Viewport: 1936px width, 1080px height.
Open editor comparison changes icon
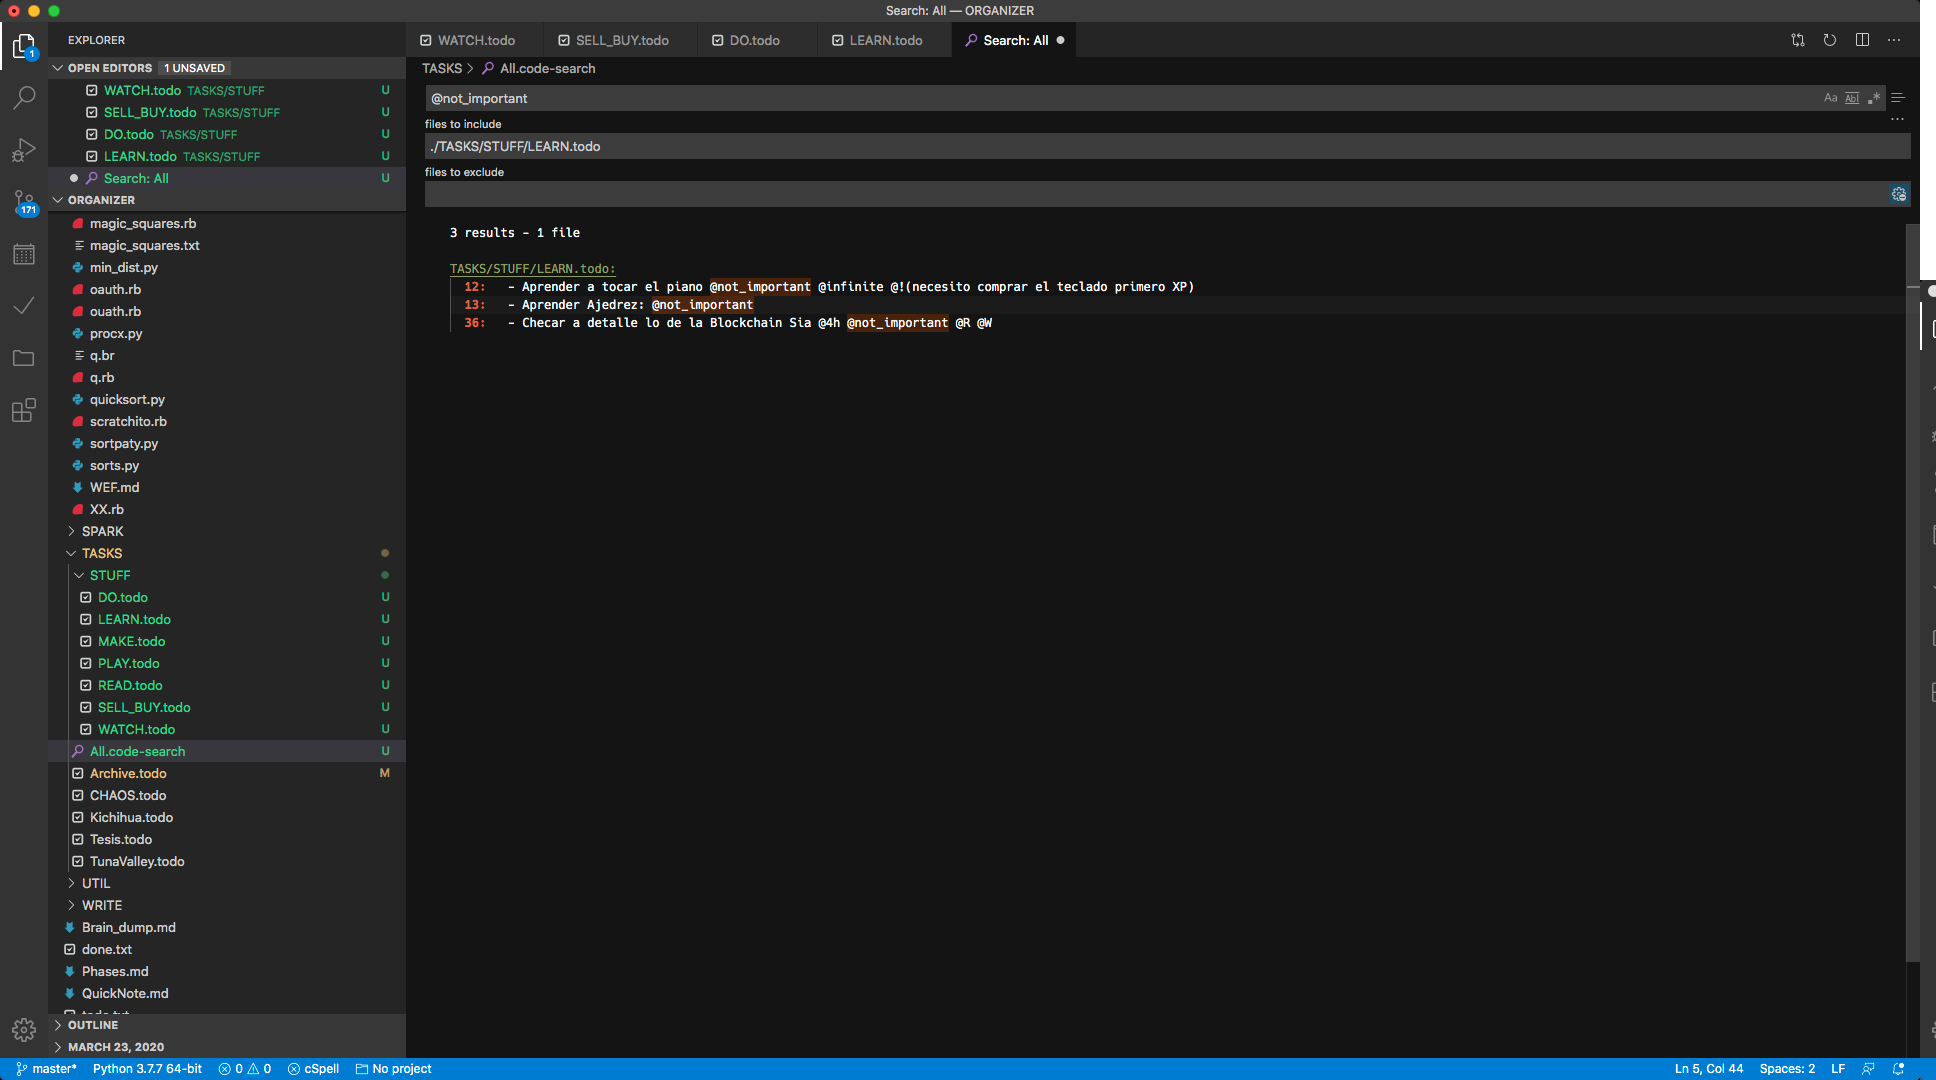click(x=1798, y=40)
